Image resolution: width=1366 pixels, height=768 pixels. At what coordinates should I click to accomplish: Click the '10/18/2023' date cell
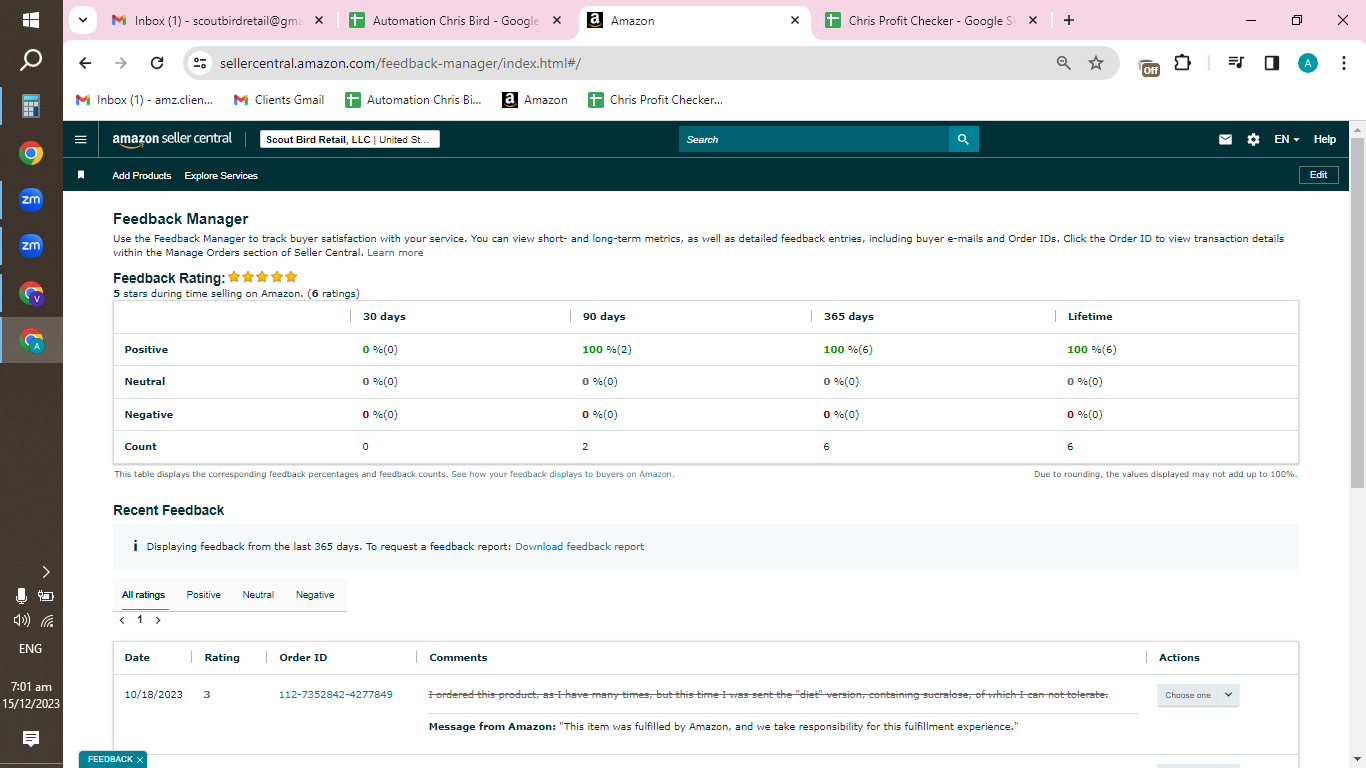point(154,694)
